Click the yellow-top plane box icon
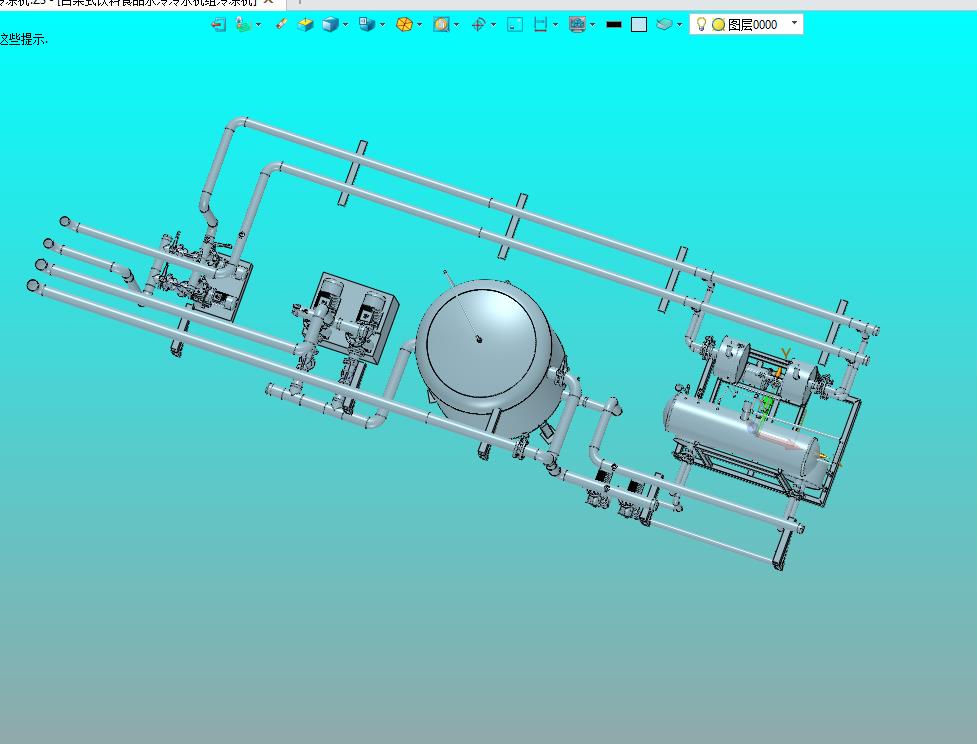This screenshot has height=744, width=977. click(305, 24)
